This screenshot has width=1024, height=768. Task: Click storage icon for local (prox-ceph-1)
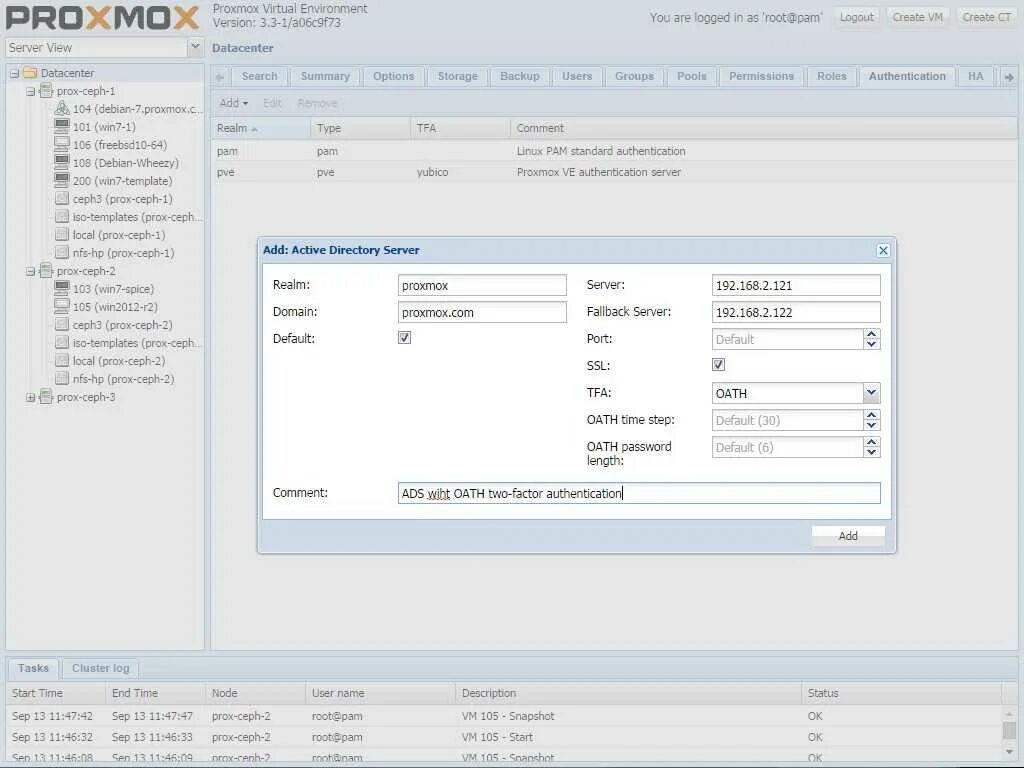(62, 234)
